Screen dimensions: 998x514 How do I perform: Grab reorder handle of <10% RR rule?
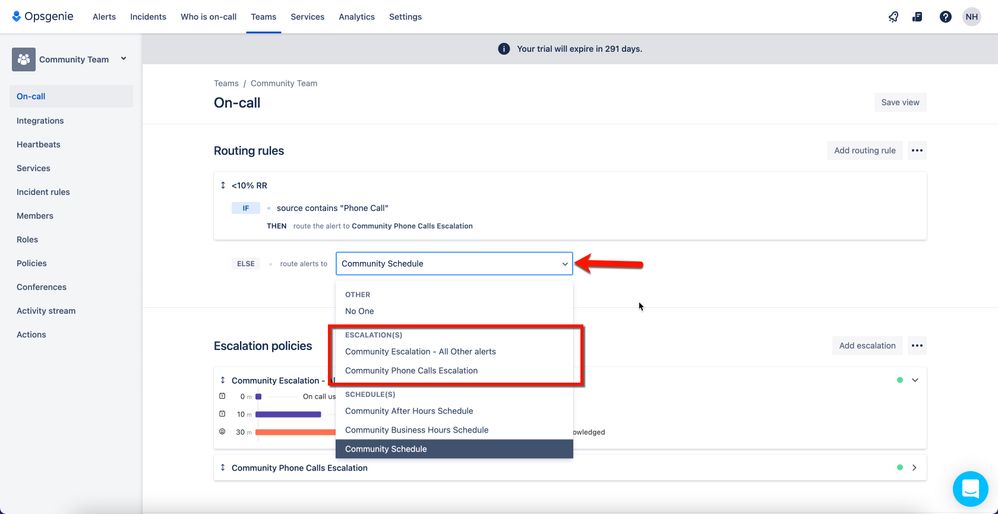click(223, 186)
